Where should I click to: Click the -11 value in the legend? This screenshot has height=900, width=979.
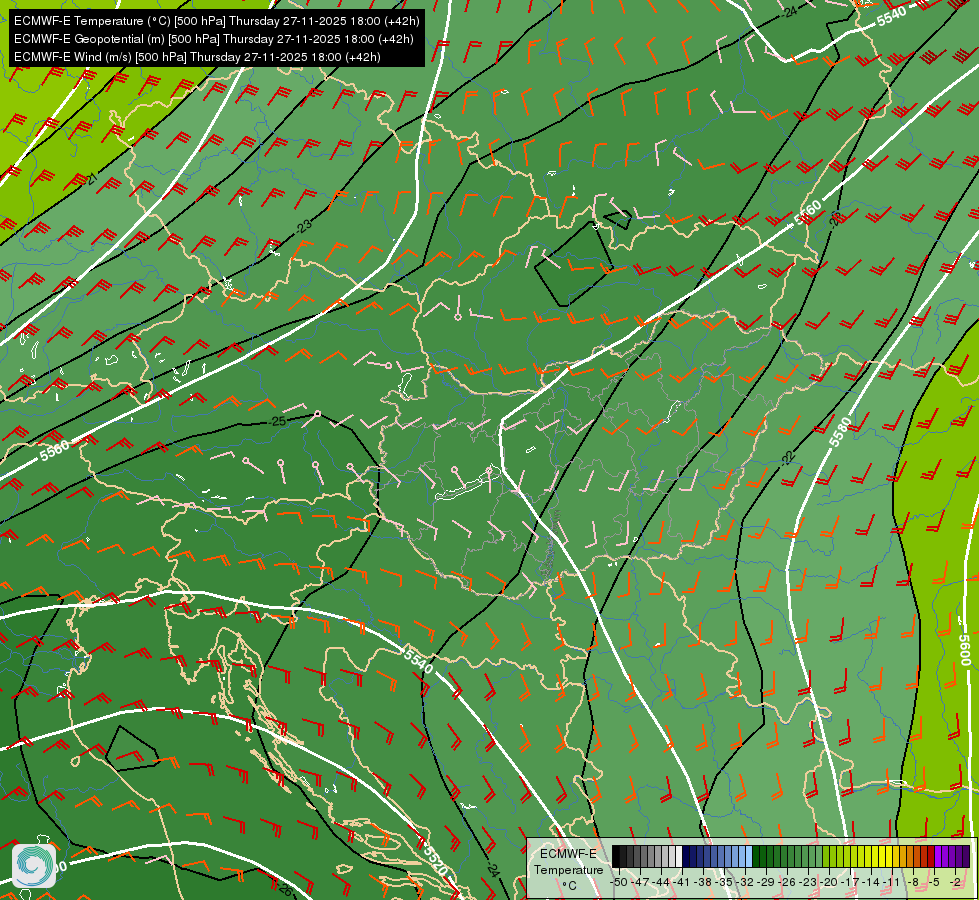(892, 882)
